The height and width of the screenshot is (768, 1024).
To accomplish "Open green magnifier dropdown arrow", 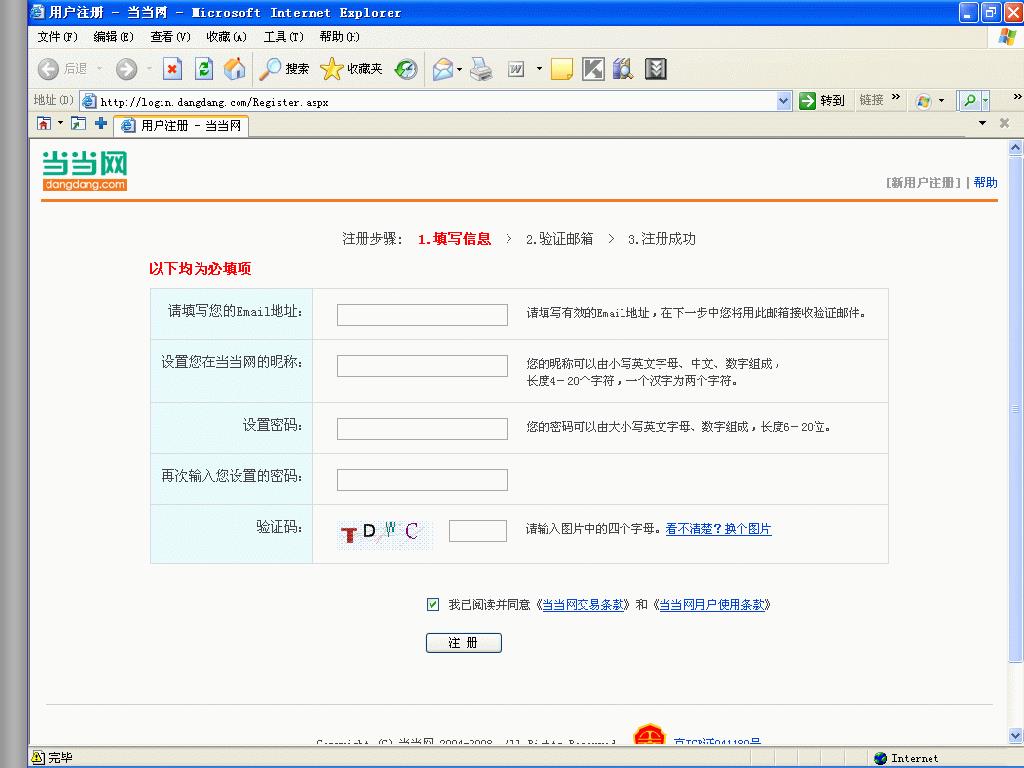I will pyautogui.click(x=985, y=101).
